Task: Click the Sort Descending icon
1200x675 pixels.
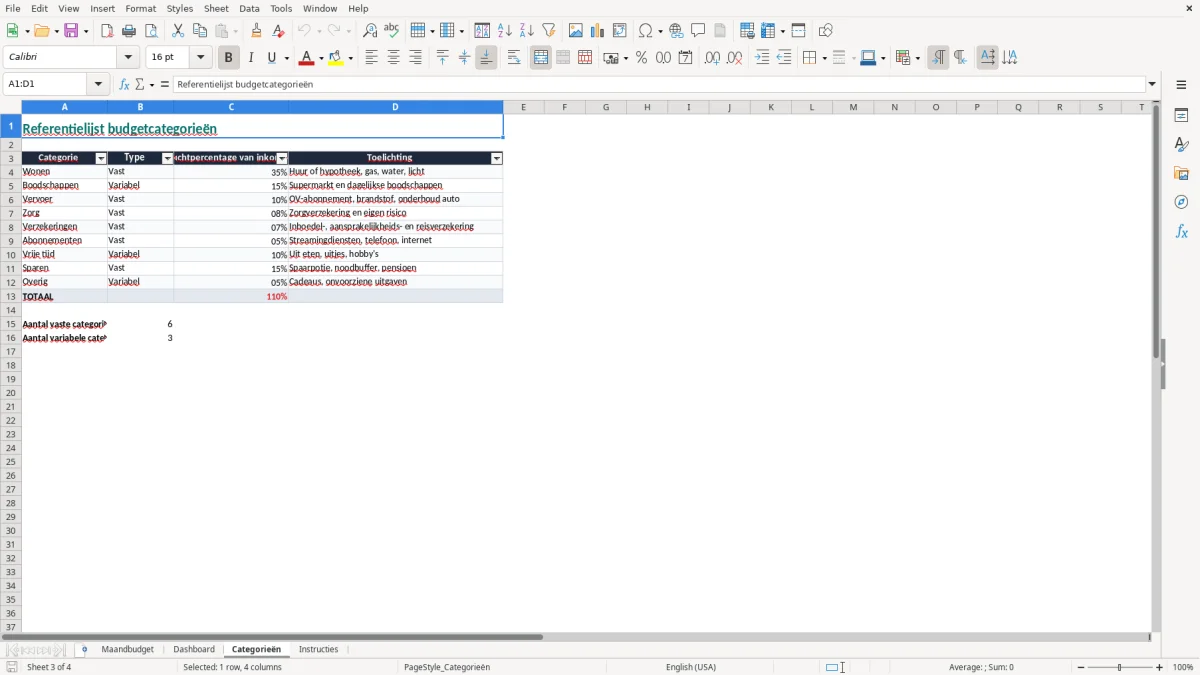Action: click(x=526, y=31)
